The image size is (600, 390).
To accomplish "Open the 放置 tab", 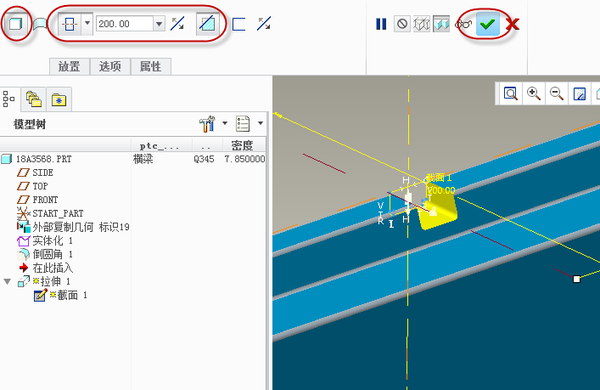I will click(x=69, y=67).
